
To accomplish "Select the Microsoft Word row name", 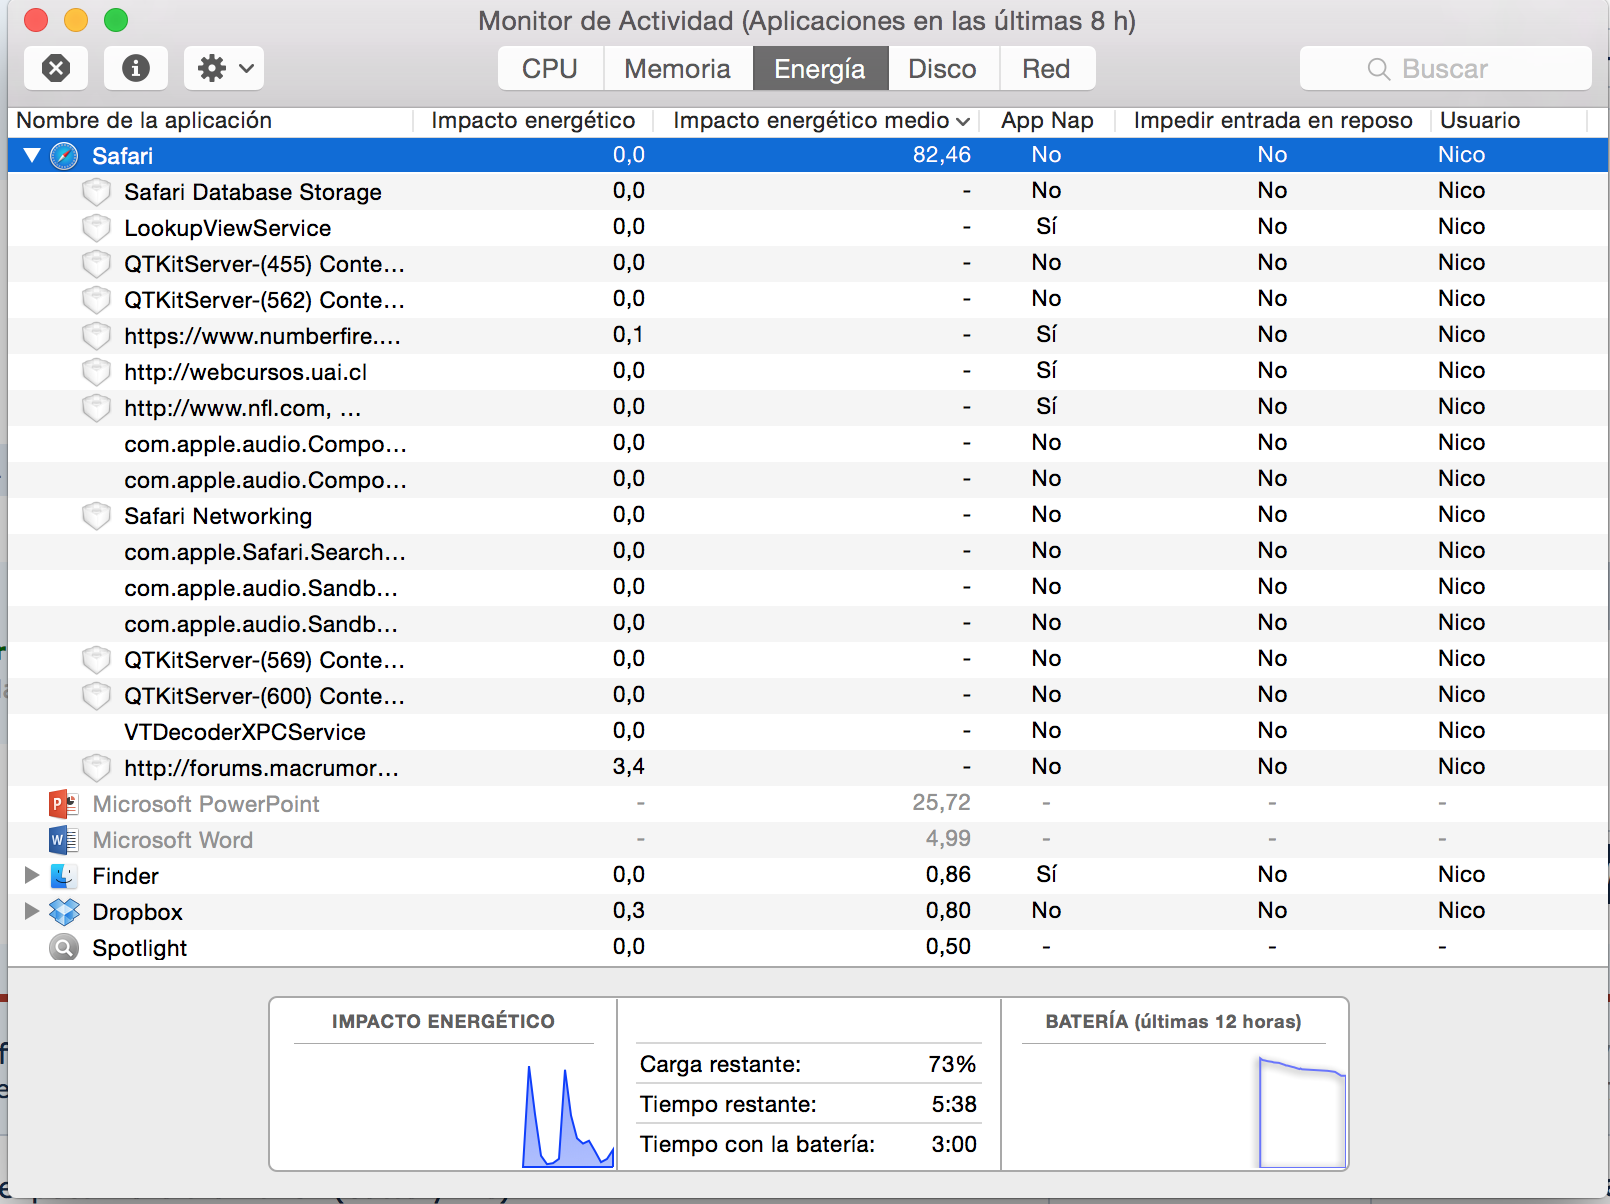I will [172, 840].
